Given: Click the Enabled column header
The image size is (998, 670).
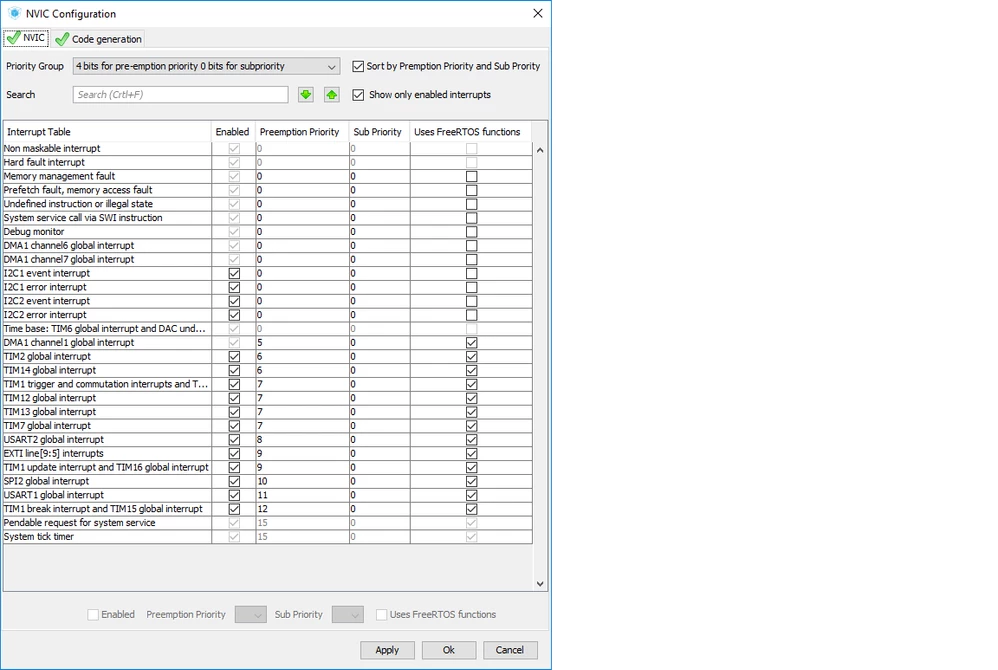Looking at the screenshot, I should pyautogui.click(x=233, y=132).
